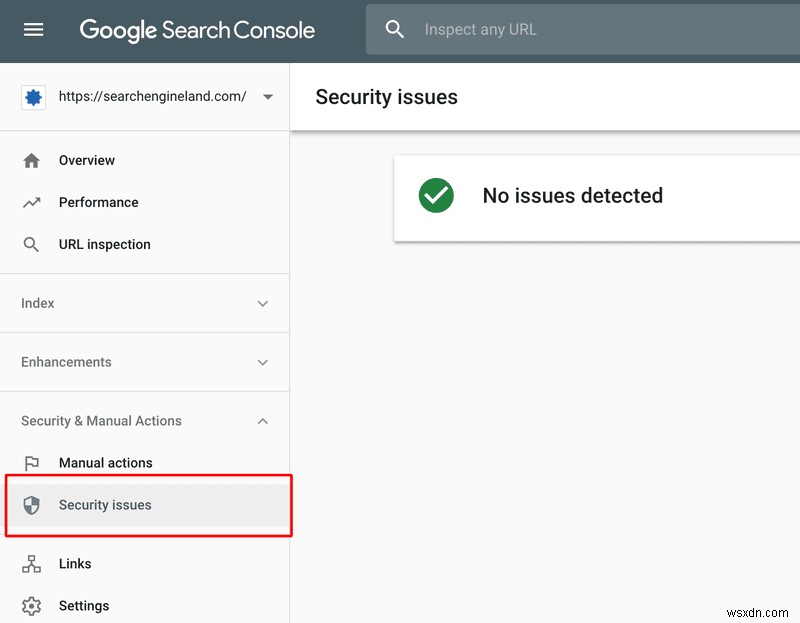This screenshot has width=800, height=623.
Task: Open the property selector dropdown arrow
Action: point(267,97)
